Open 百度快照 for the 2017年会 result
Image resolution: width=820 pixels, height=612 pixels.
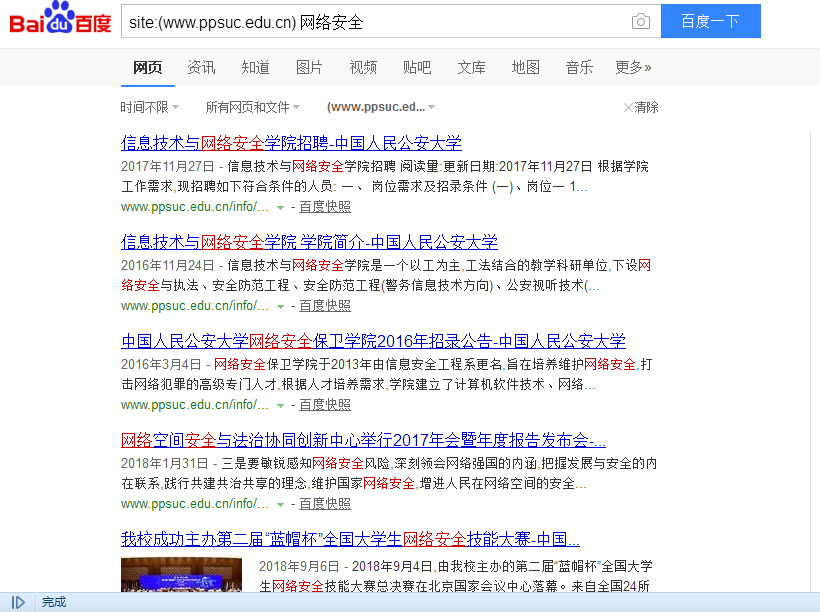click(x=325, y=503)
